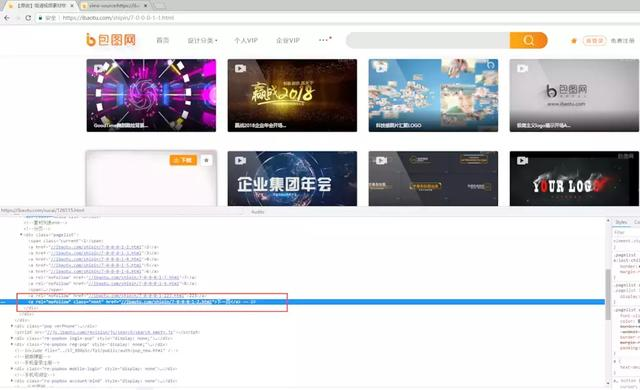This screenshot has height=390, width=640.
Task: Expand the re-popbox account-bind div node
Action: tap(12, 381)
